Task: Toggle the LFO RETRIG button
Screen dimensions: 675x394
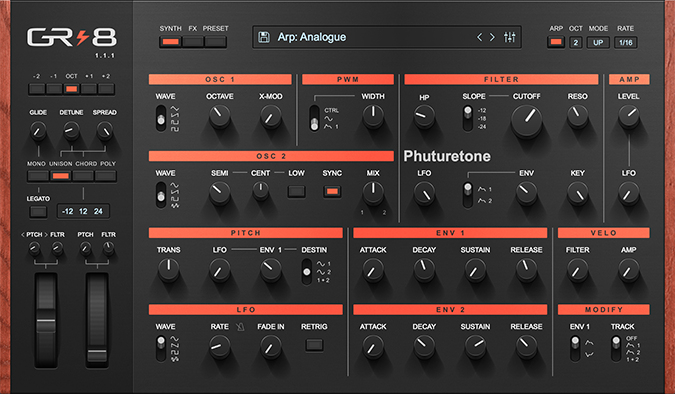Action: pos(314,345)
